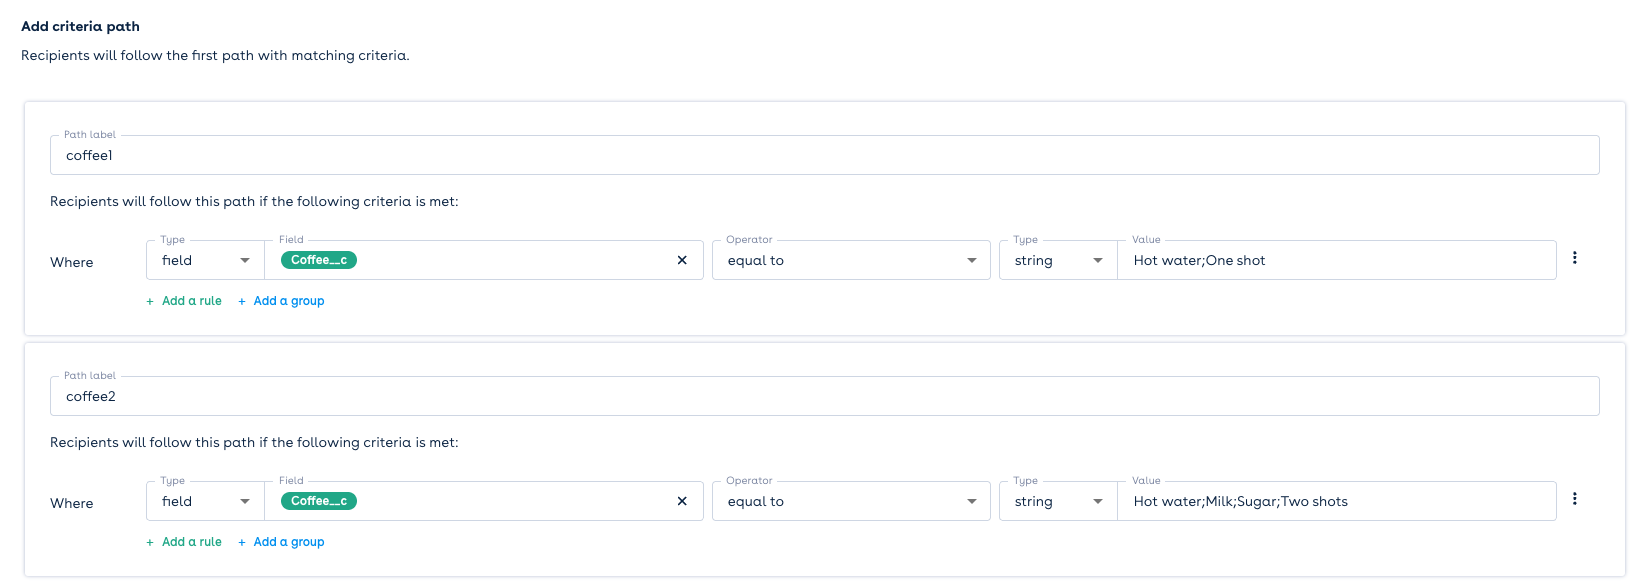This screenshot has width=1646, height=582.
Task: Clear the Coffee__c field in coffee1 path
Action: point(682,260)
